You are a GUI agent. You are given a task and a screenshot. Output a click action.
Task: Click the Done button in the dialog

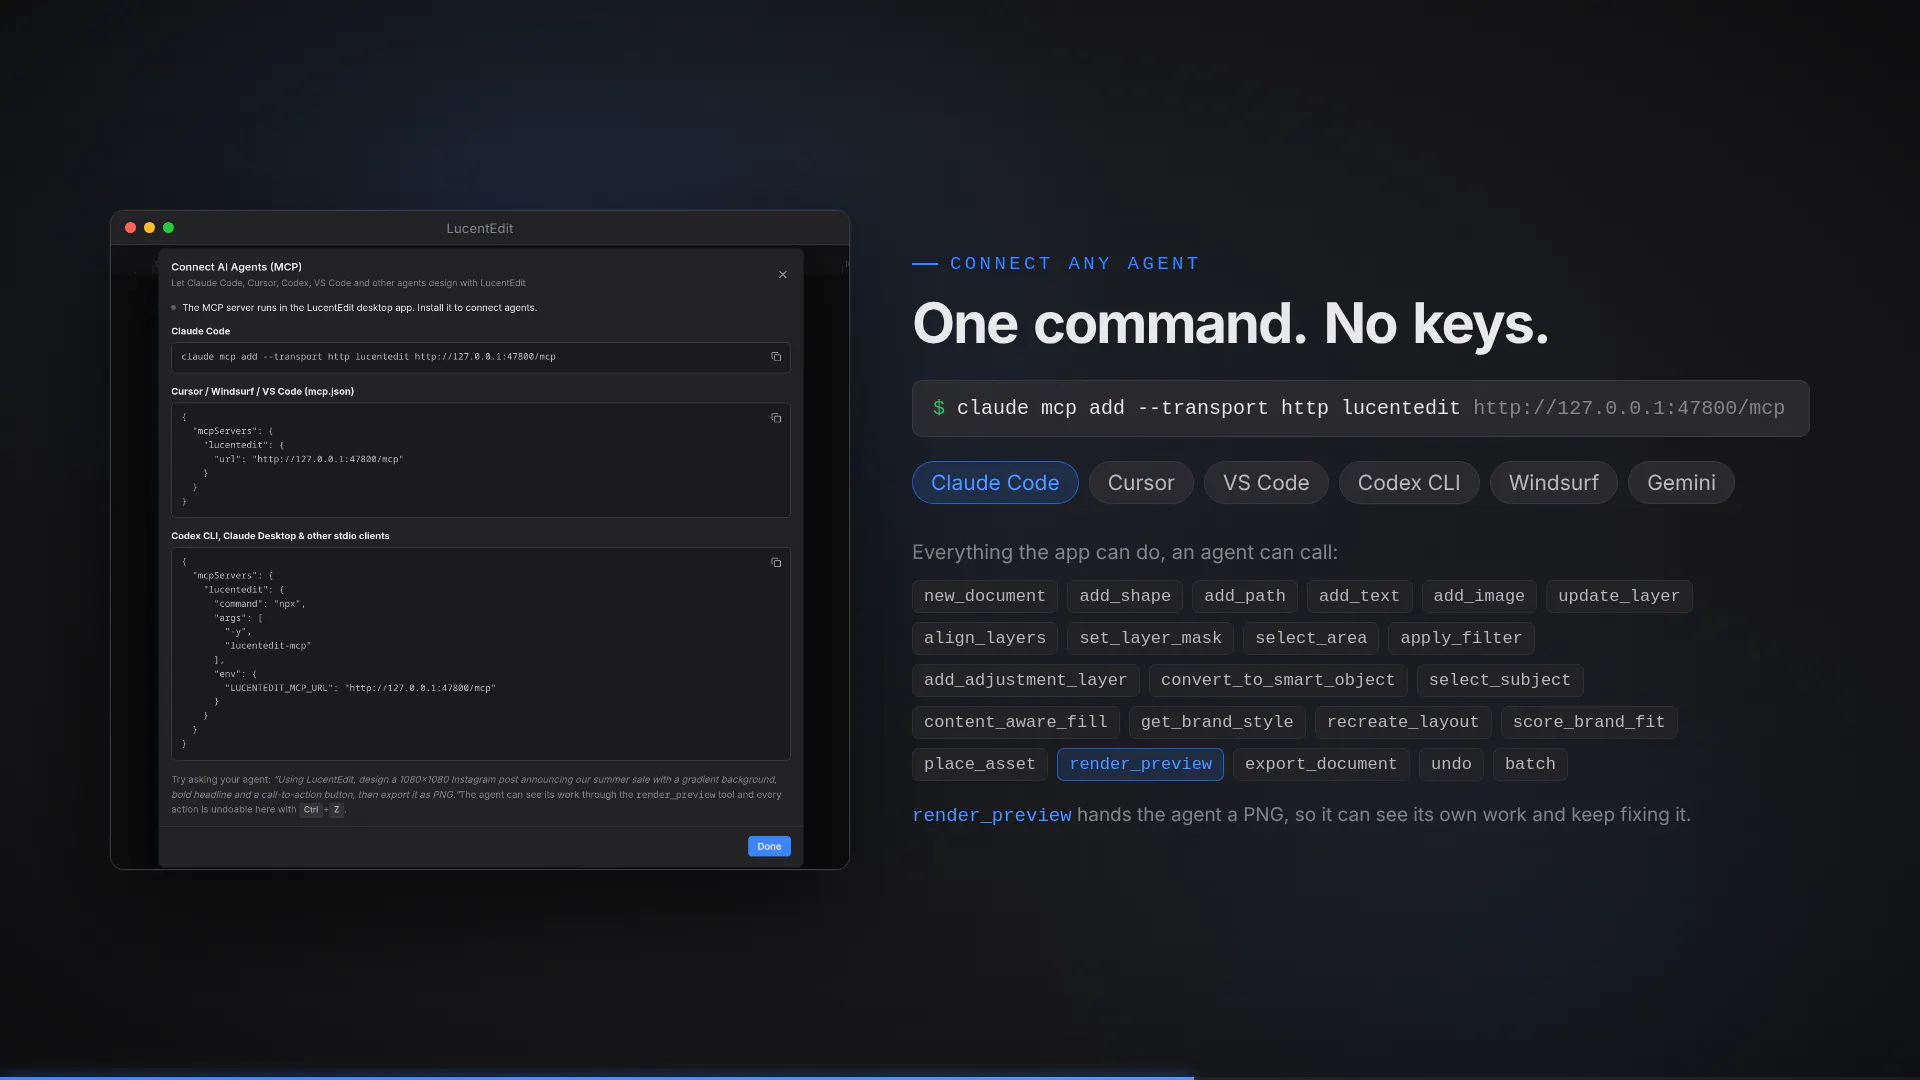click(x=769, y=846)
